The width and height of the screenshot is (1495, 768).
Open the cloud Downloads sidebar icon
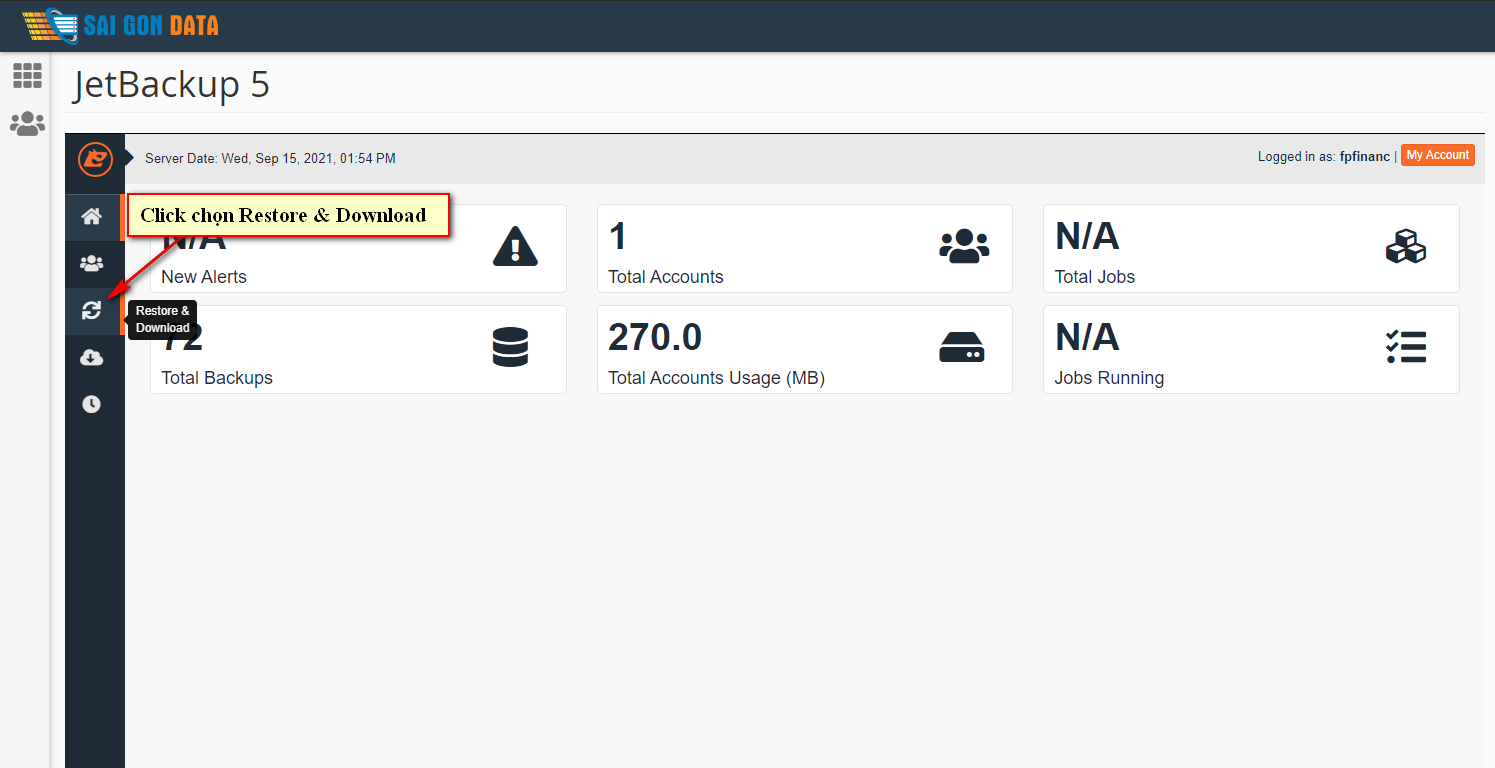point(92,358)
